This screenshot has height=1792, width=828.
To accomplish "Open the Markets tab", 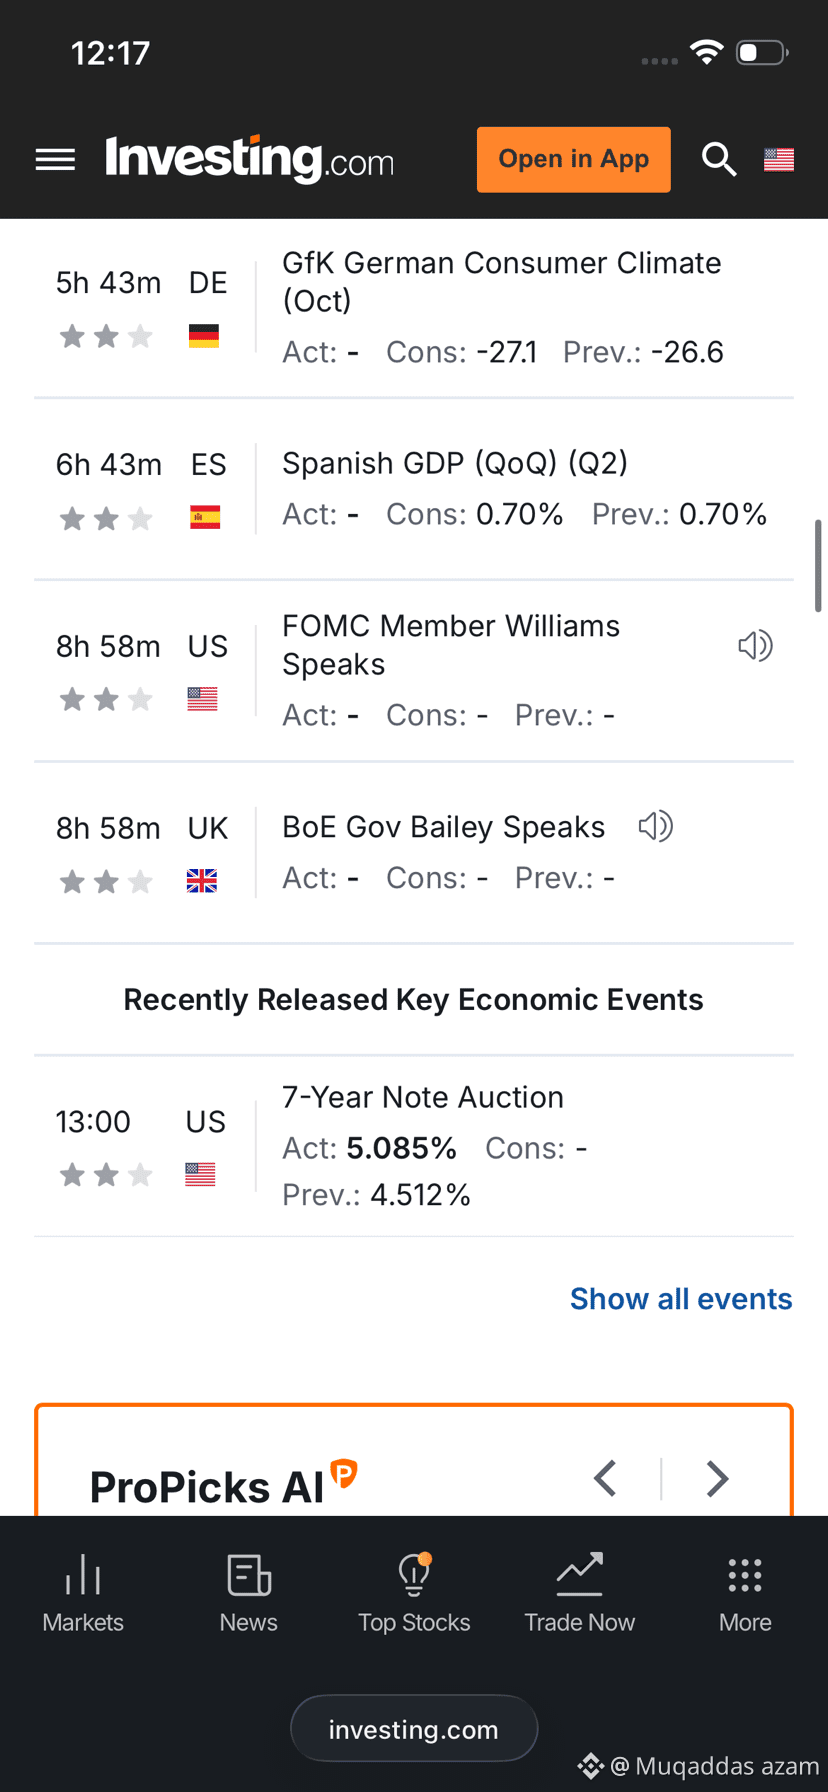I will coord(83,1594).
